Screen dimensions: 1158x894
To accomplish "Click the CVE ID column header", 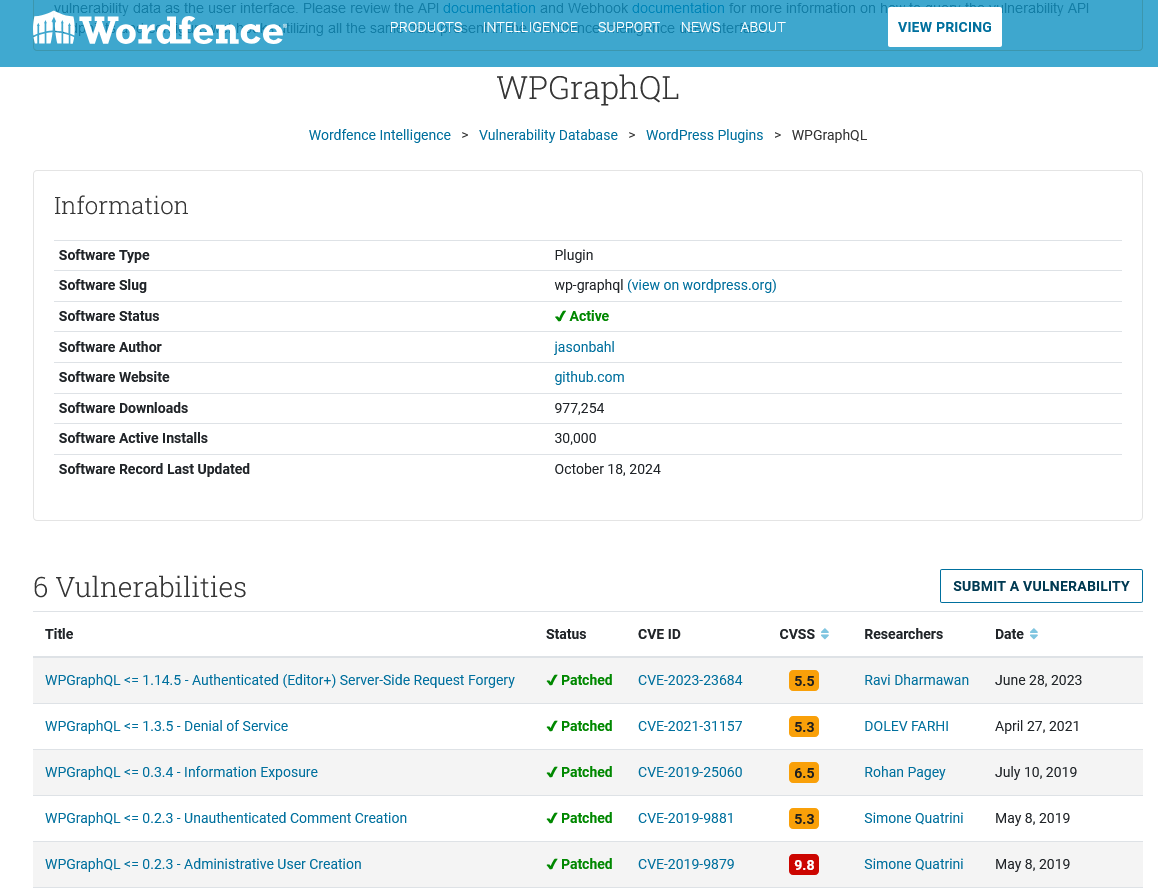I will (659, 634).
